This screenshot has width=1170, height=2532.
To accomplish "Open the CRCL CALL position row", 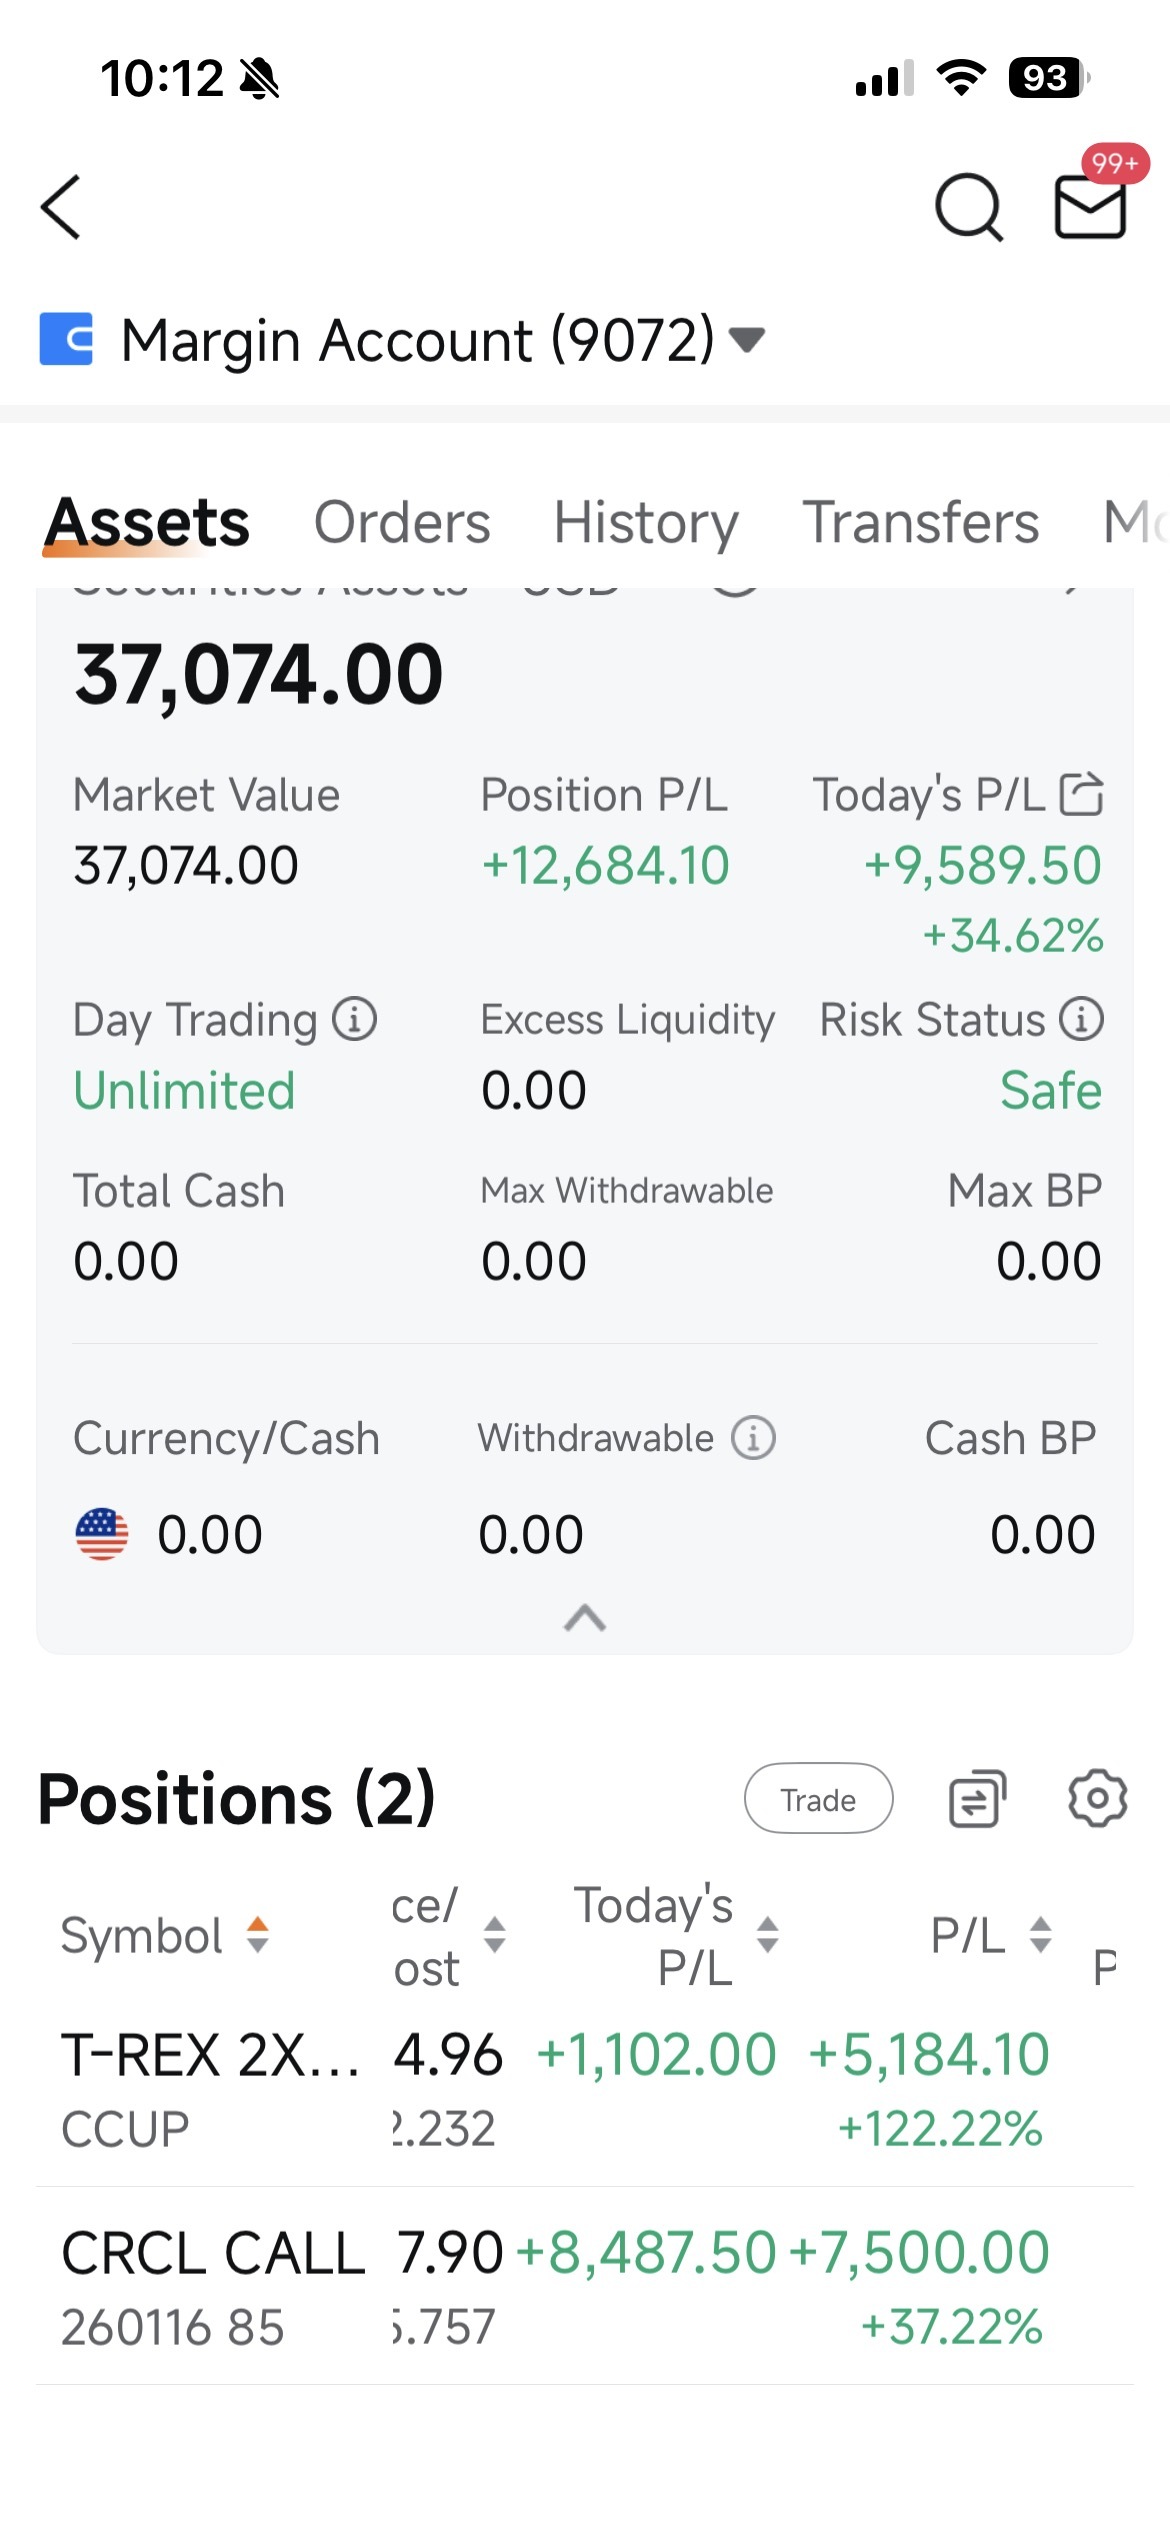I will point(585,2287).
